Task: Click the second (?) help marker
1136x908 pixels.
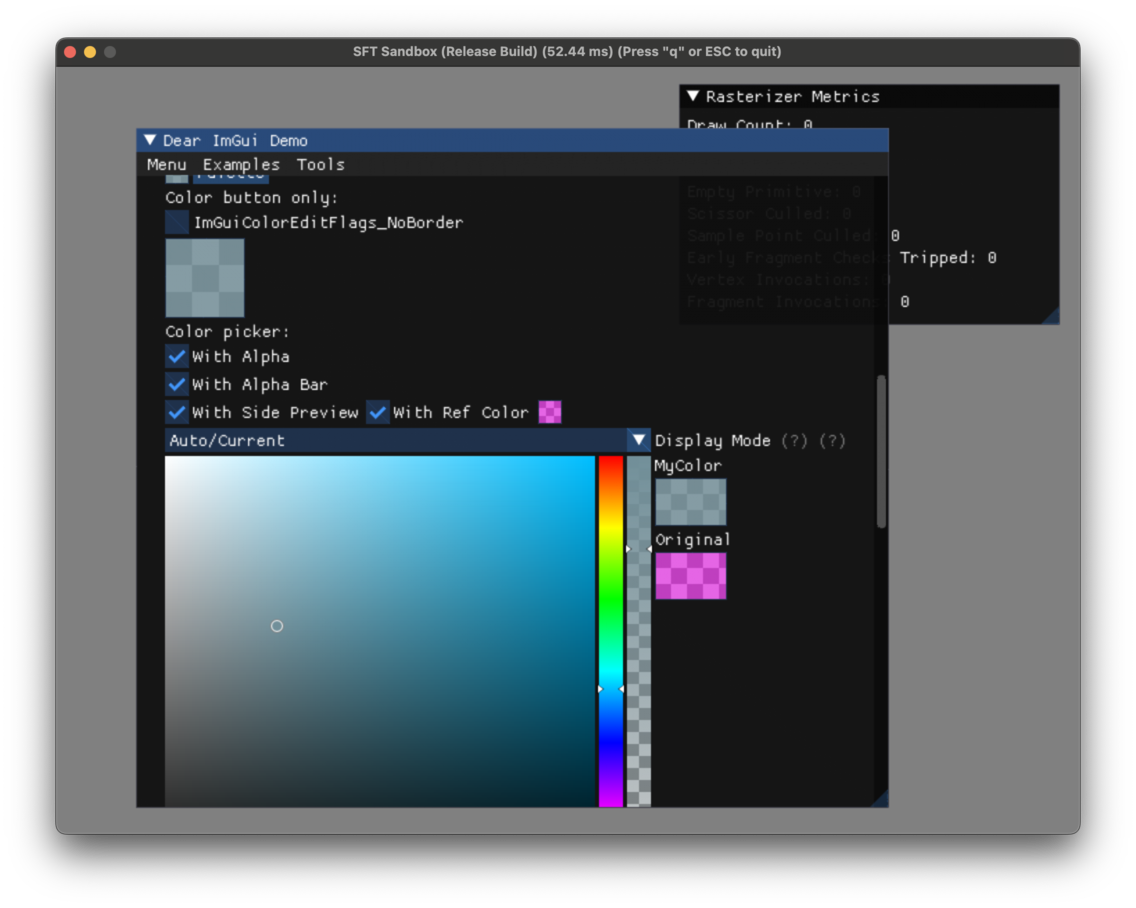Action: 832,441
